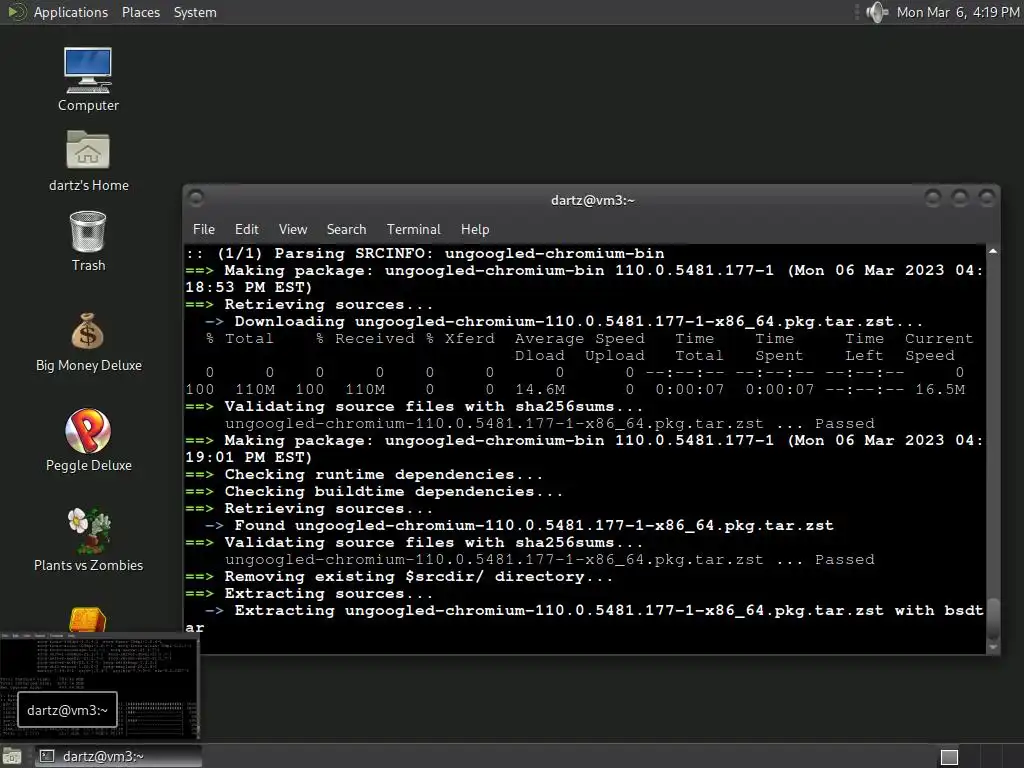Click the "Found ungoogled-chromium" terminal line
1024x768 pixels.
click(x=519, y=525)
